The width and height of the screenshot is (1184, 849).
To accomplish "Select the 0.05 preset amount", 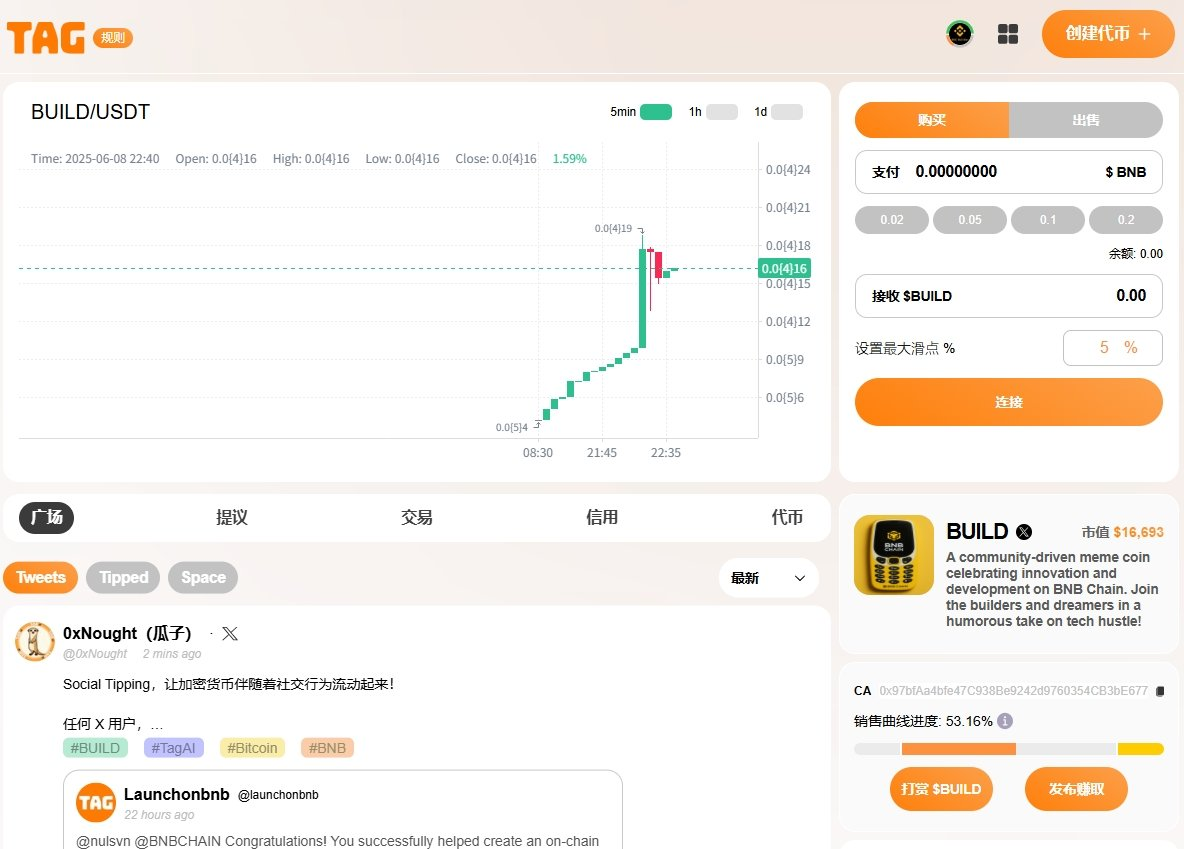I will click(970, 220).
